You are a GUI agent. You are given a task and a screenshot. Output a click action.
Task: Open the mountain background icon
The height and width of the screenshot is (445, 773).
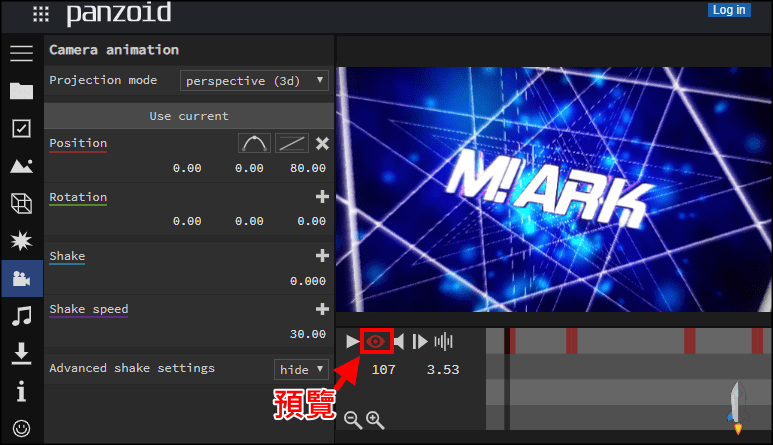click(21, 166)
